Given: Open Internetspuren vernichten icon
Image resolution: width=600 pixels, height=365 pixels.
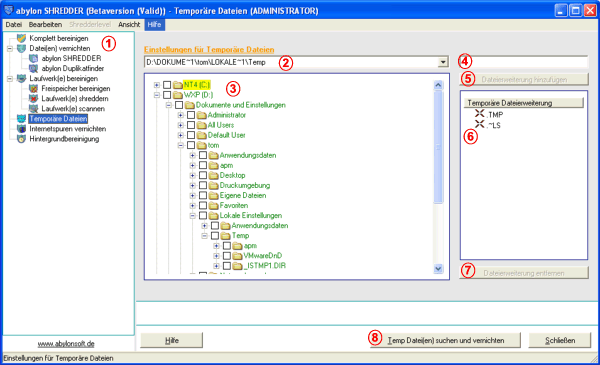Looking at the screenshot, I should tap(21, 129).
